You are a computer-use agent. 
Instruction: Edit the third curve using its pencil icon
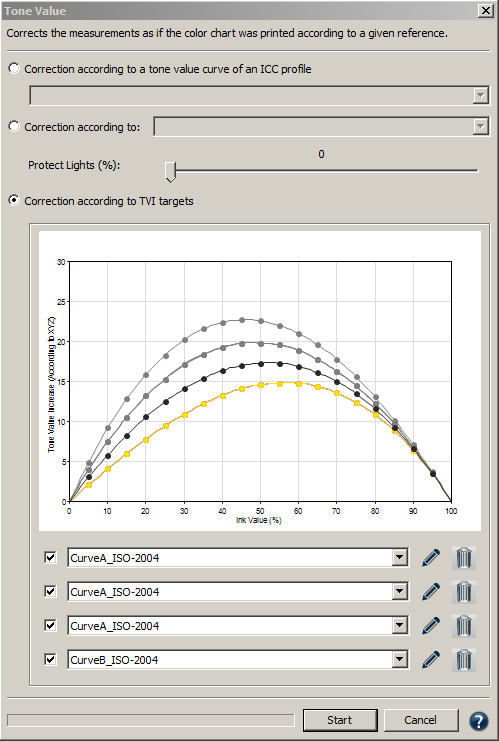pos(431,626)
